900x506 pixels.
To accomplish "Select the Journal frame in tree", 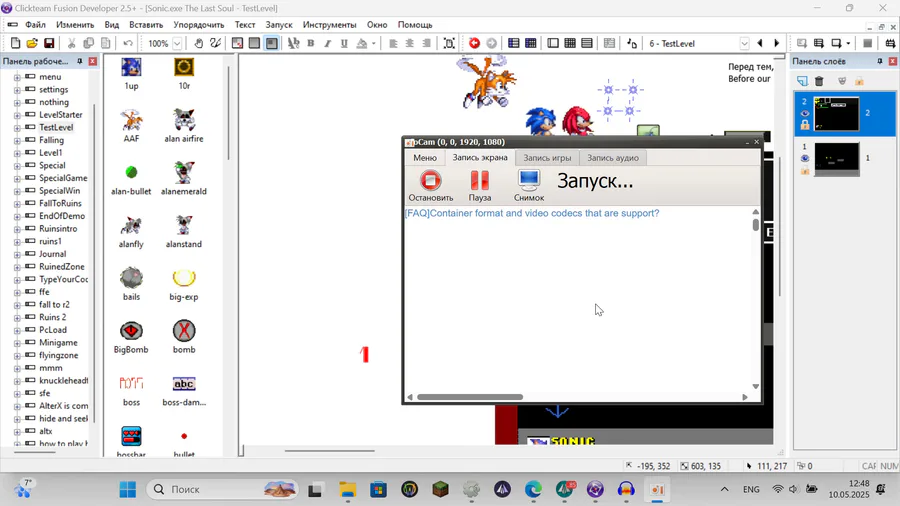I will 52,254.
